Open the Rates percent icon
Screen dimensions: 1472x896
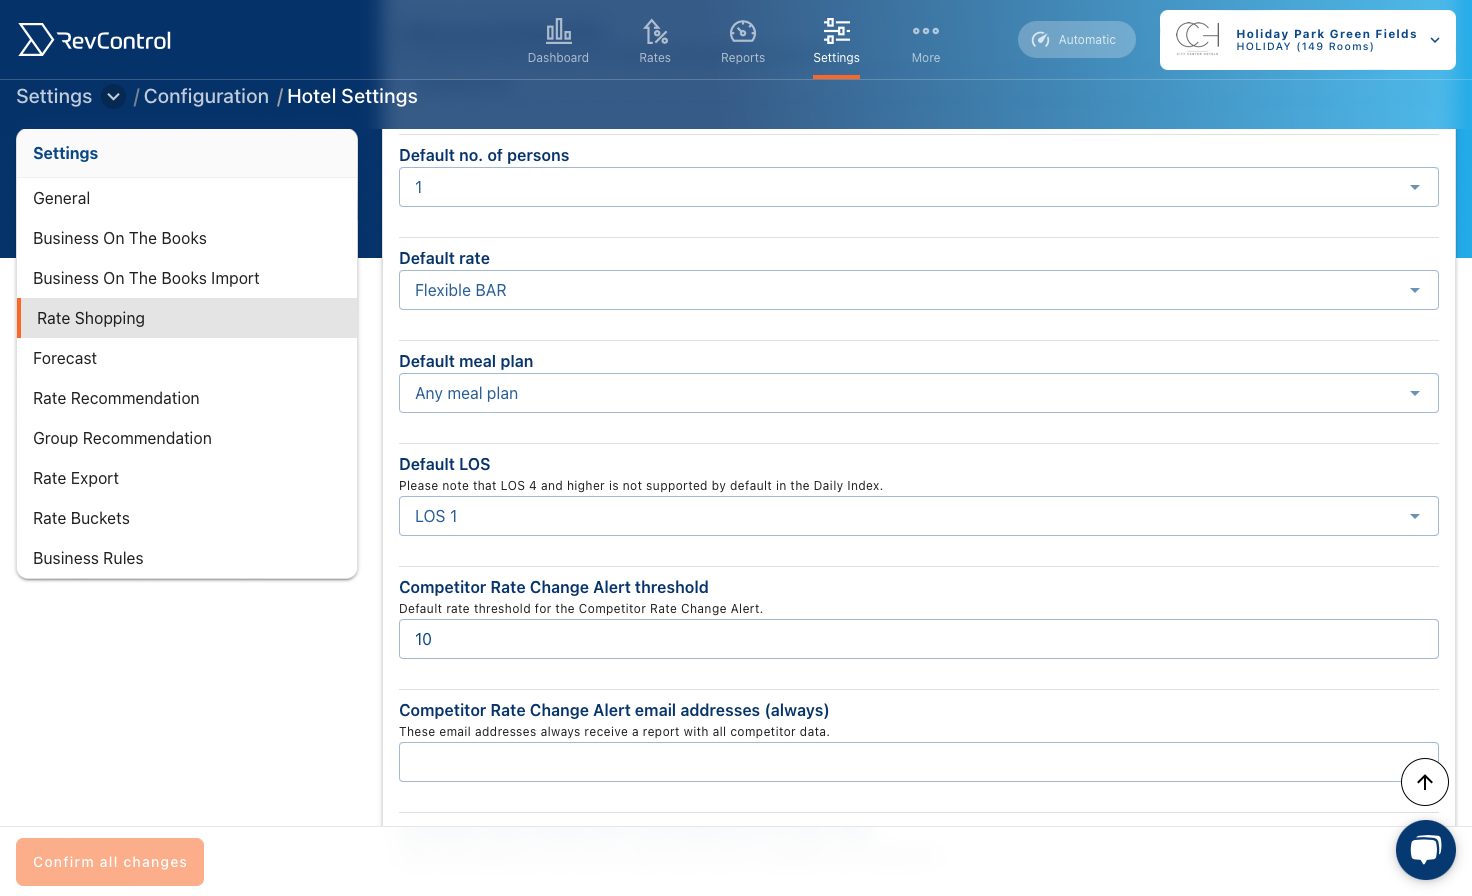[x=655, y=31]
